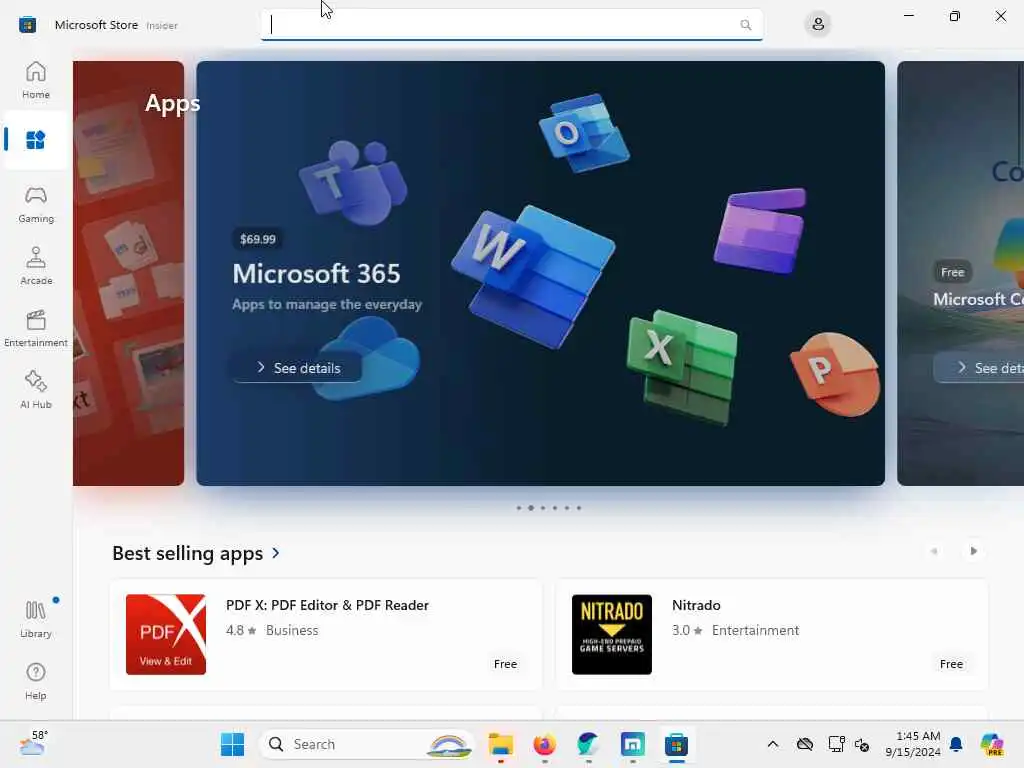
Task: Focus the Store search text field
Action: pos(511,25)
